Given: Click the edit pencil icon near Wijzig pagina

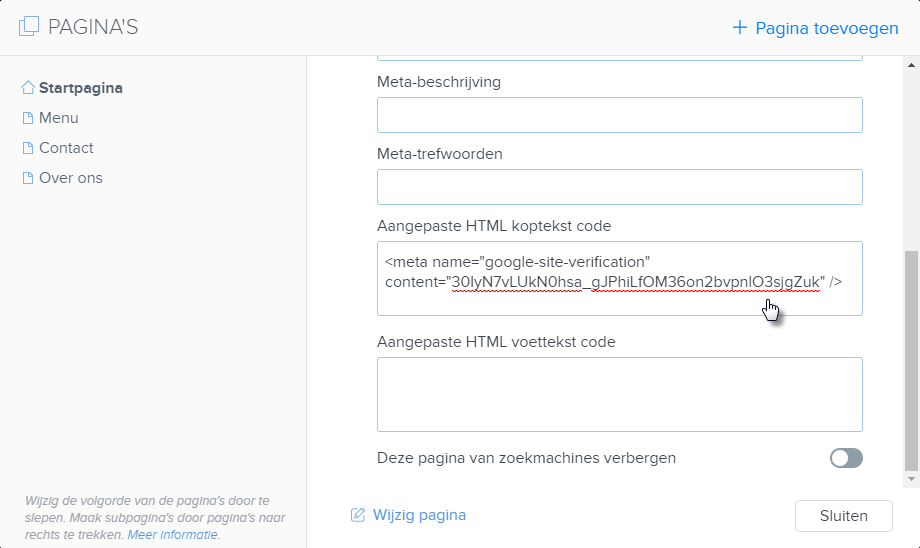Looking at the screenshot, I should pyautogui.click(x=358, y=515).
